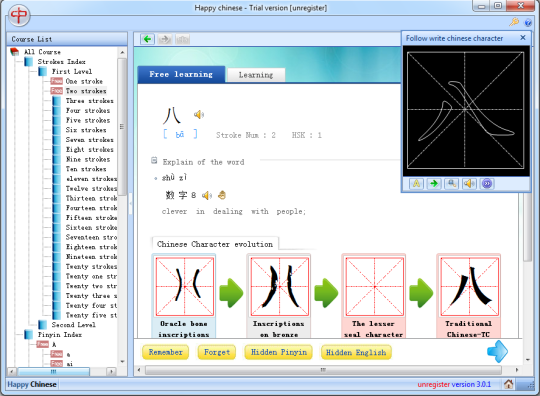Click the Hidden English button
540x396 pixels.
pos(356,352)
